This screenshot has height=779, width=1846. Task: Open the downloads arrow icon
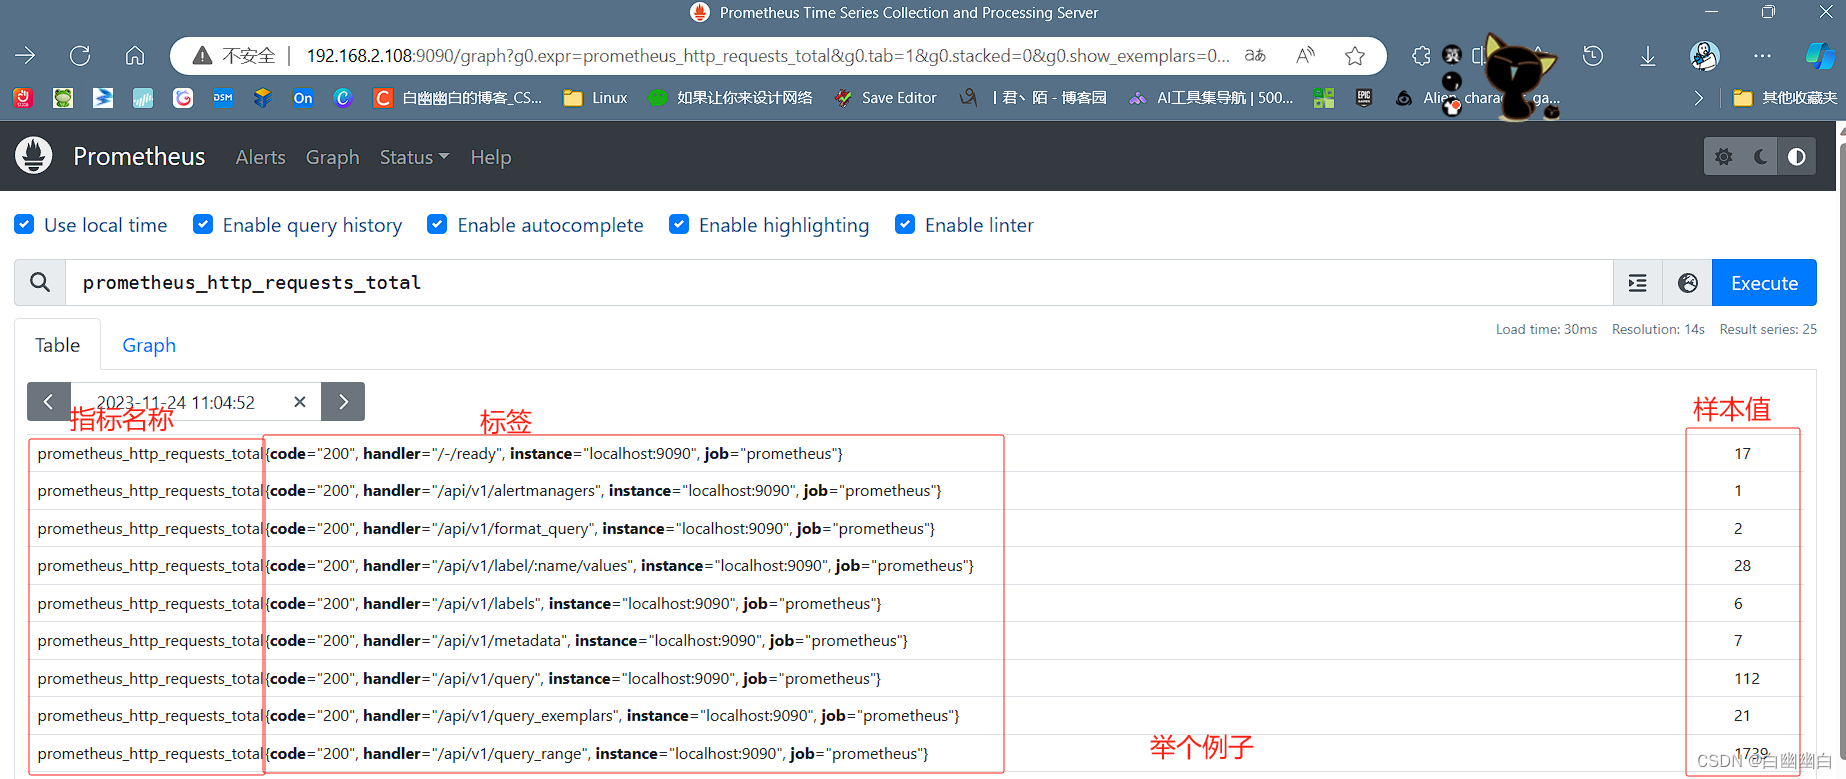point(1648,56)
